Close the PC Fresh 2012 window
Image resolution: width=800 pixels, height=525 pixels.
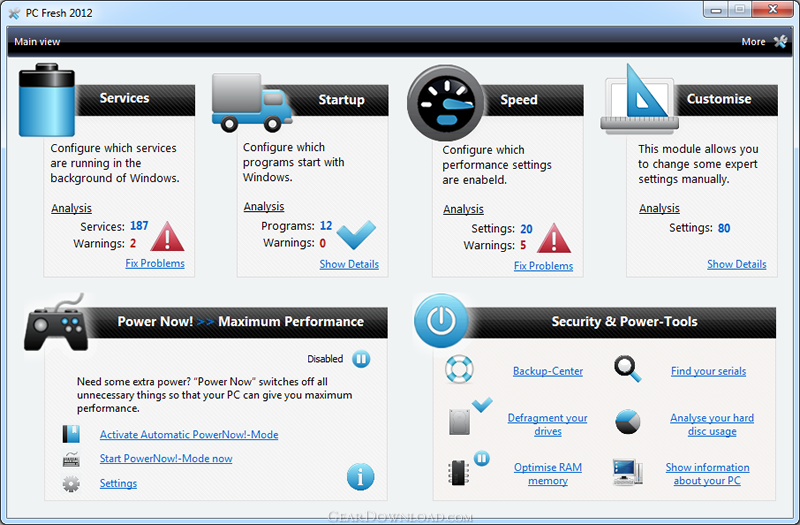click(772, 10)
